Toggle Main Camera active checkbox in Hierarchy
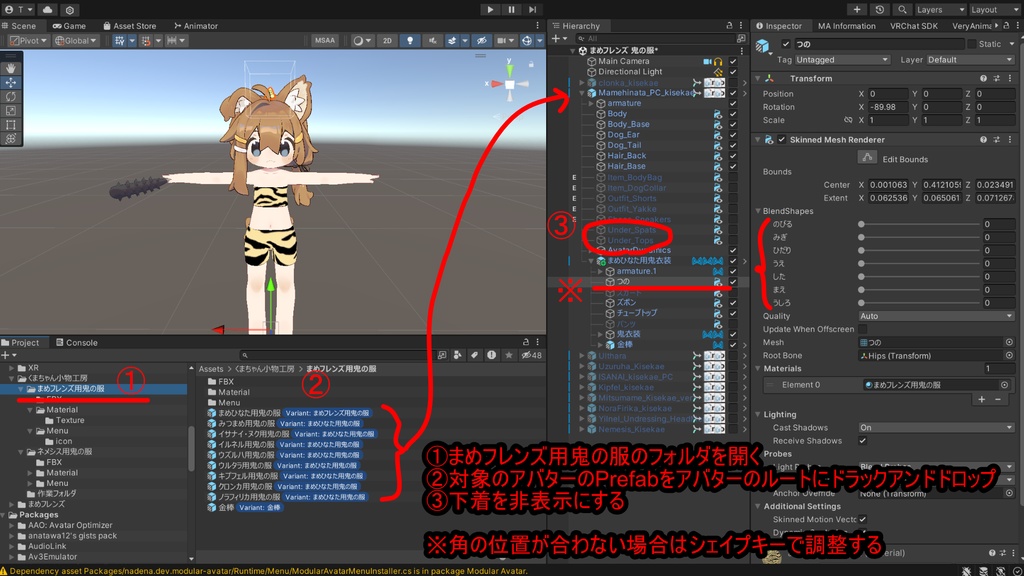 tap(733, 61)
